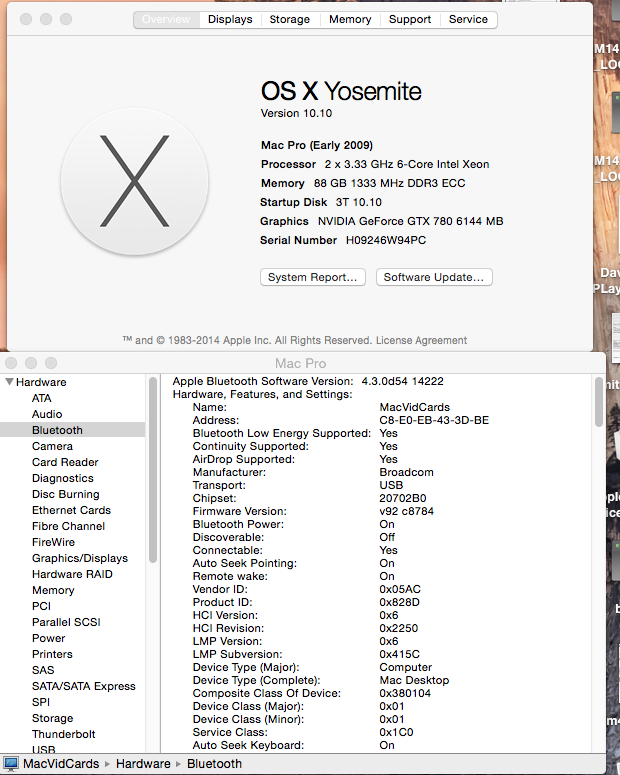
Task: Click the Software Update button
Action: pos(434,277)
